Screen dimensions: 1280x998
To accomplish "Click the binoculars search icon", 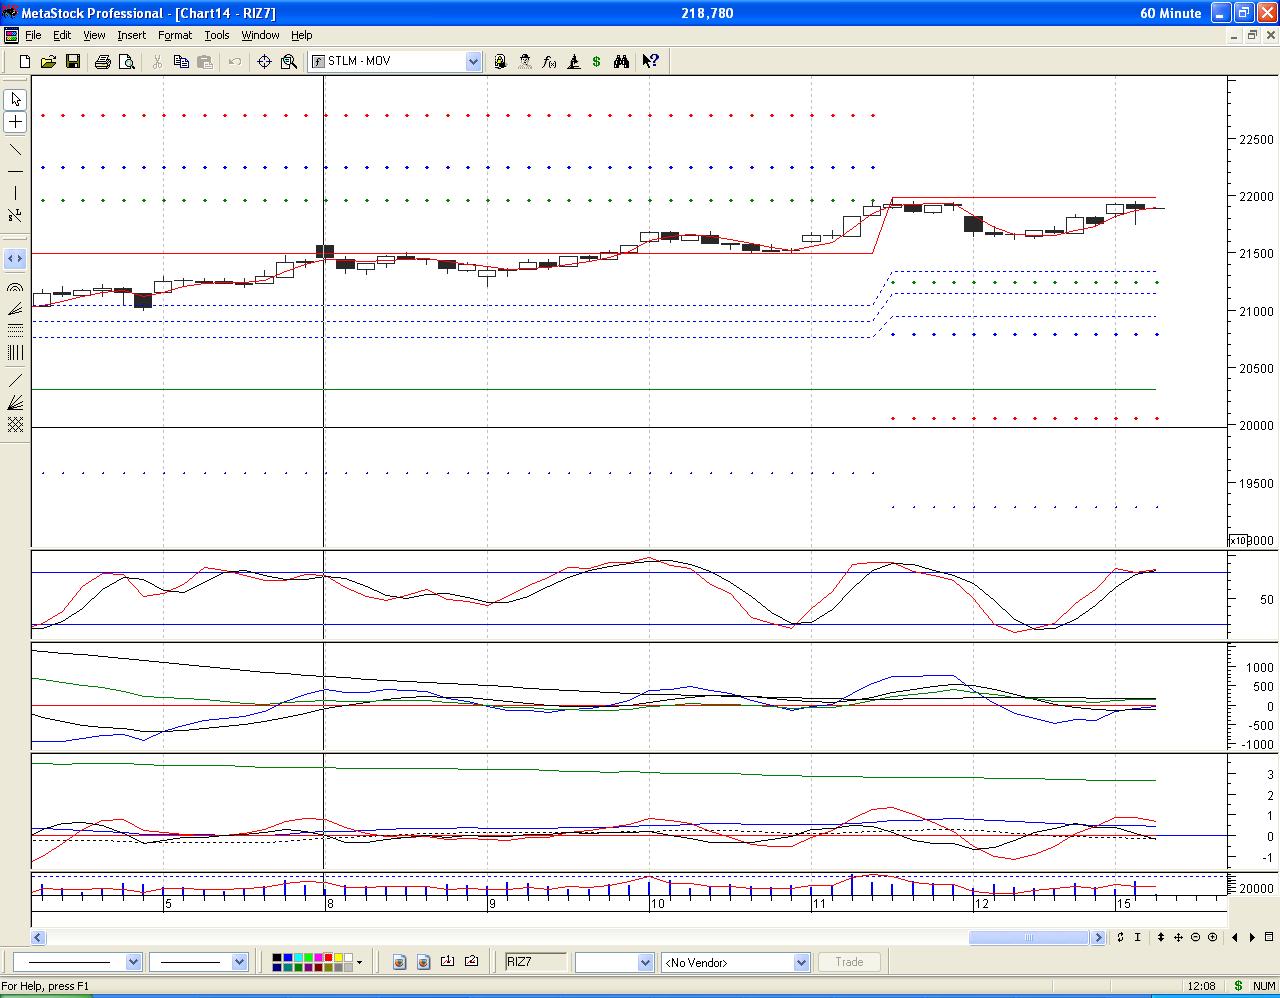I will click(x=621, y=61).
